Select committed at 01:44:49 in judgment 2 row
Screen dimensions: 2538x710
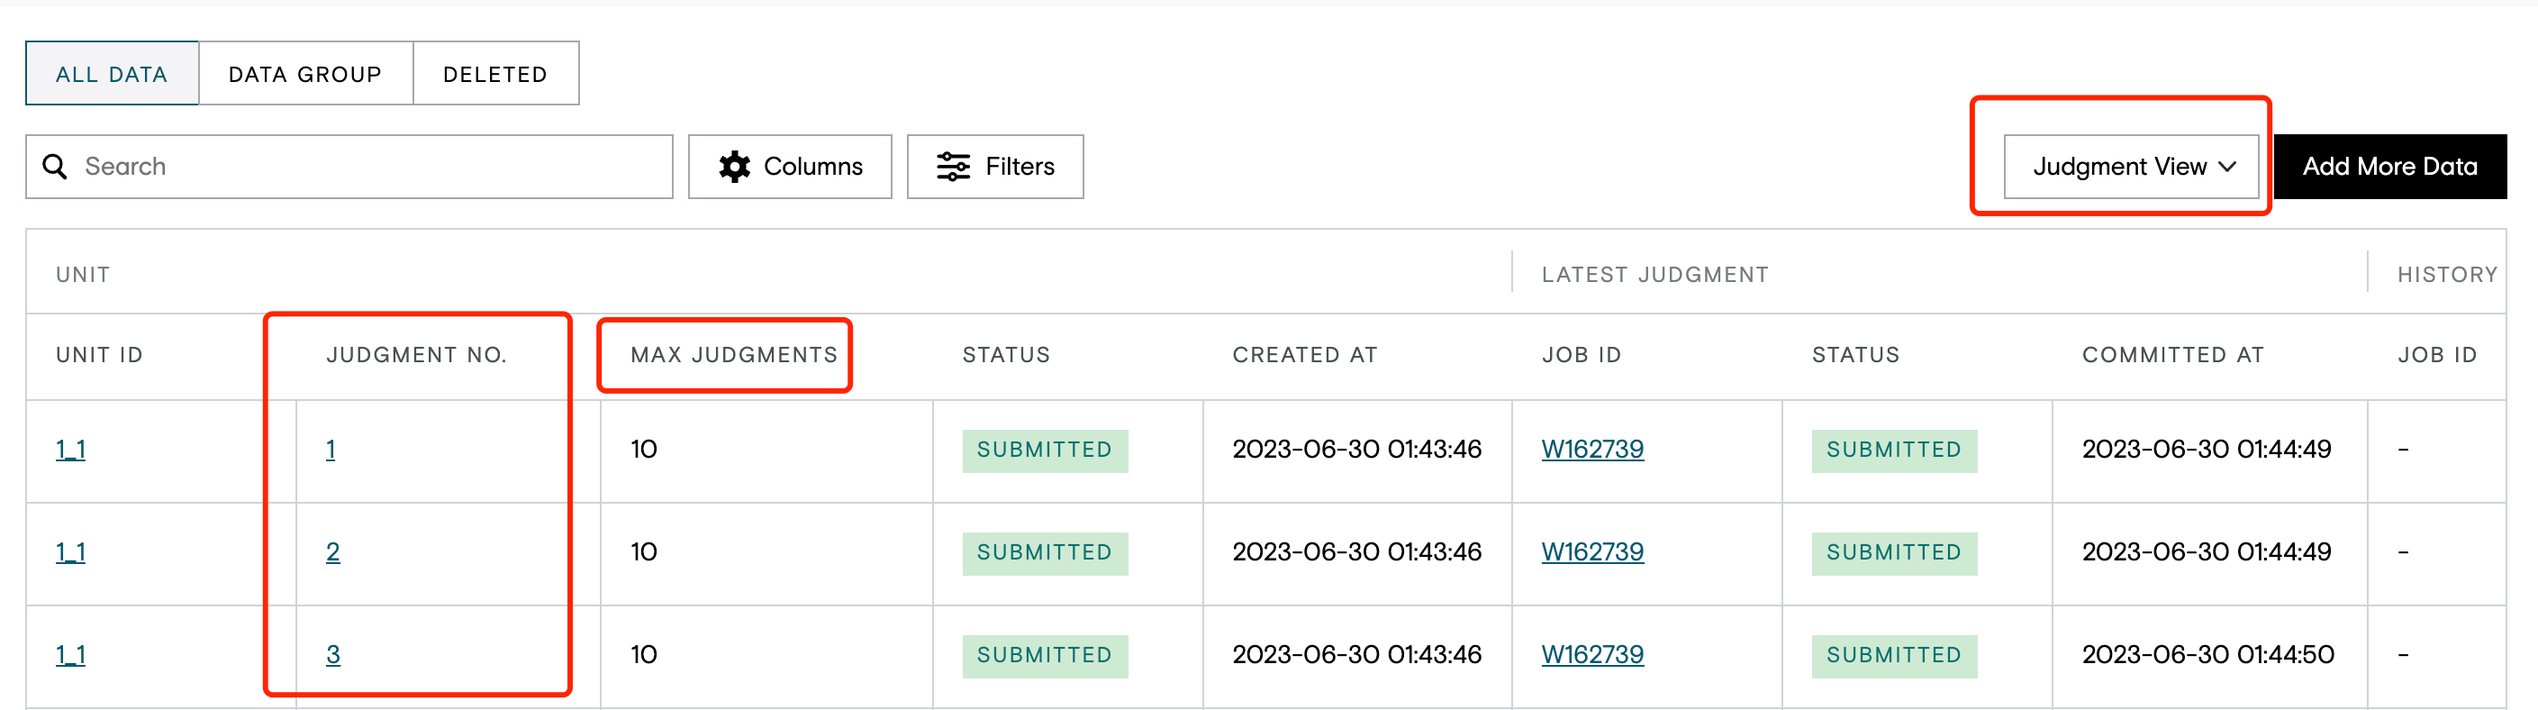pyautogui.click(x=2207, y=552)
